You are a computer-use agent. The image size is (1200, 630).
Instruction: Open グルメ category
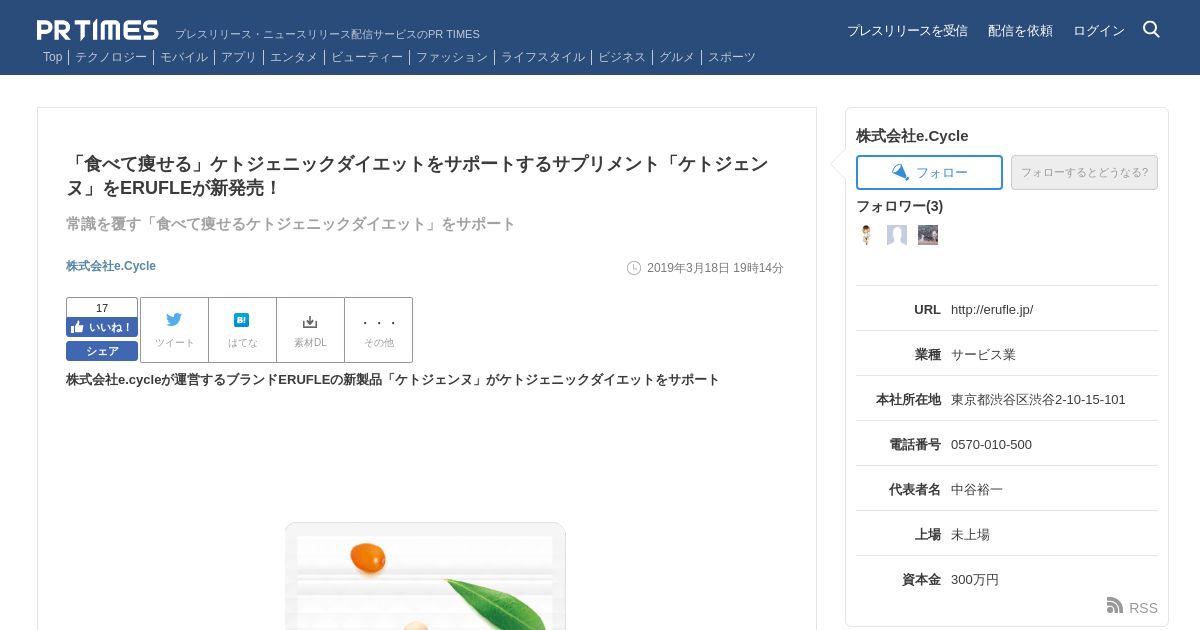coord(677,57)
